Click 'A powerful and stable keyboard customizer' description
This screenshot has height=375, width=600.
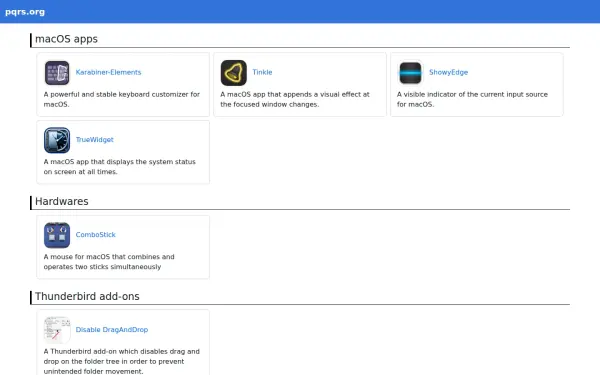click(122, 99)
